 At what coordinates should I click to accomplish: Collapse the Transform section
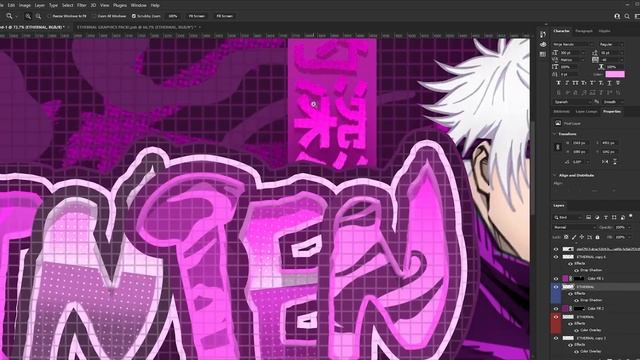tap(555, 134)
